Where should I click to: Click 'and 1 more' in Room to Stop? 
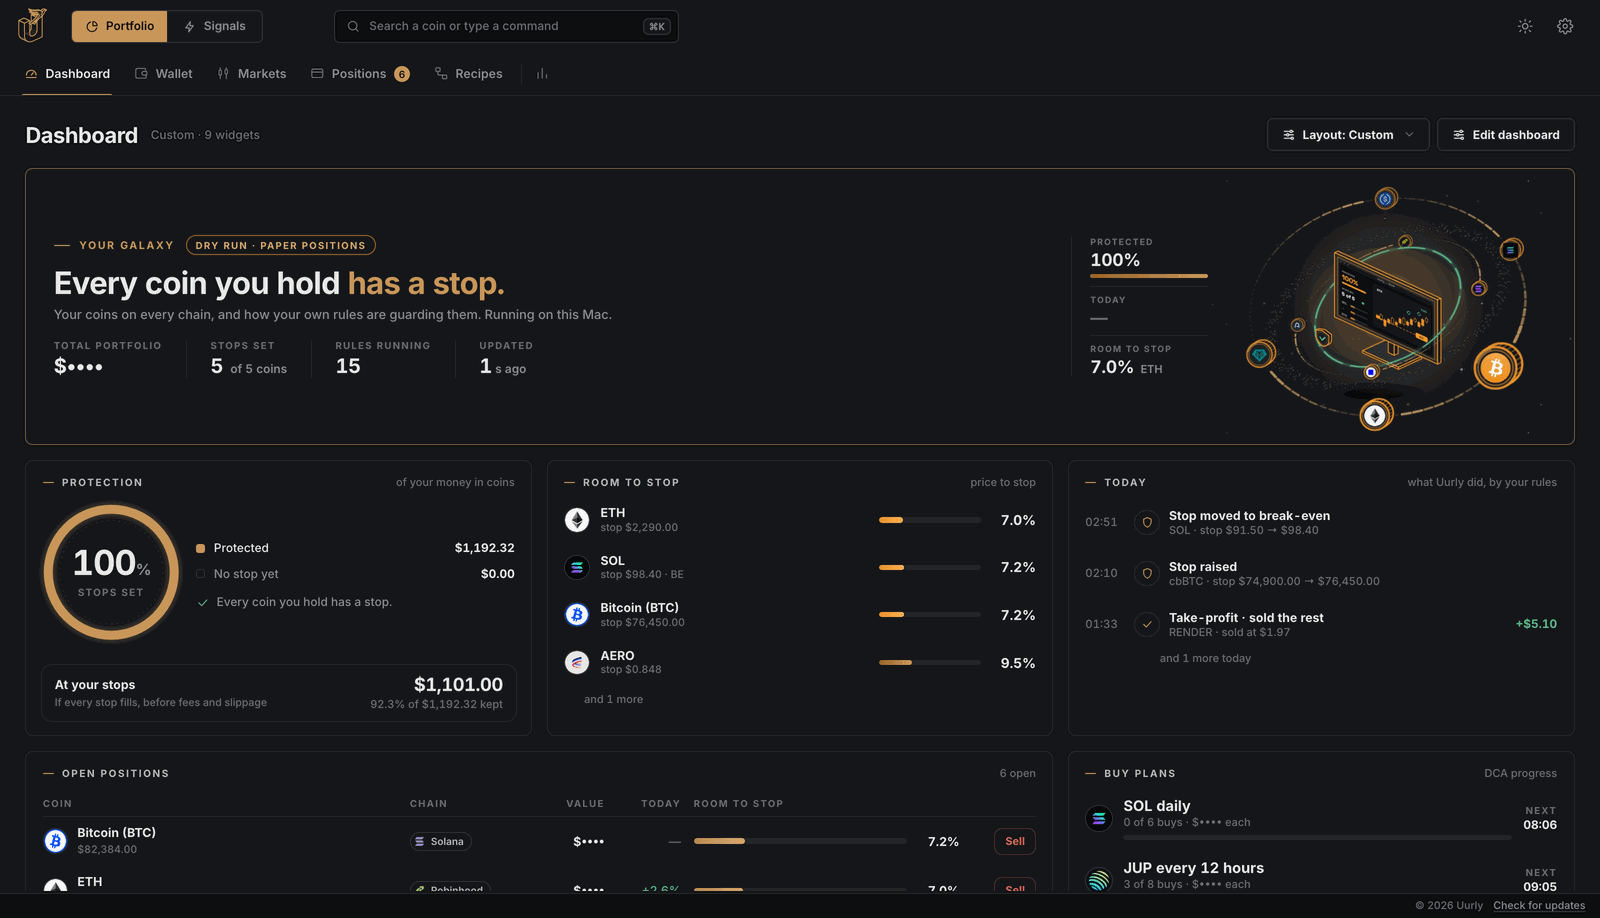point(613,699)
